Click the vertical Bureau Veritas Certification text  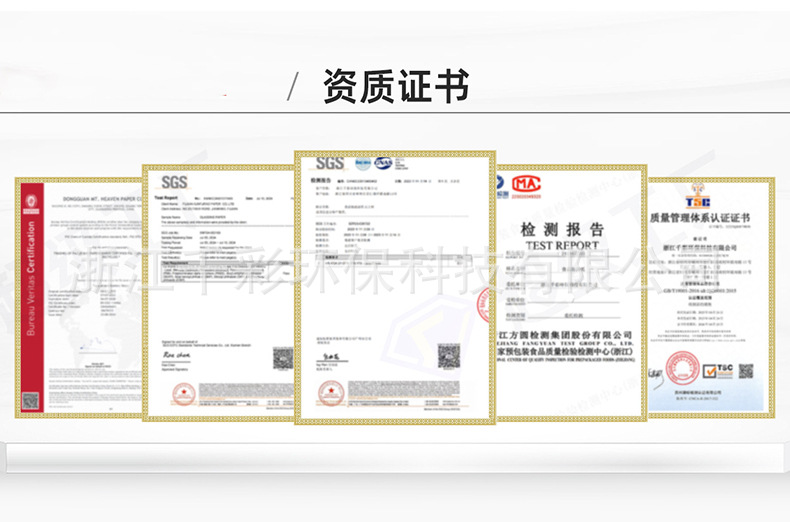pos(31,278)
